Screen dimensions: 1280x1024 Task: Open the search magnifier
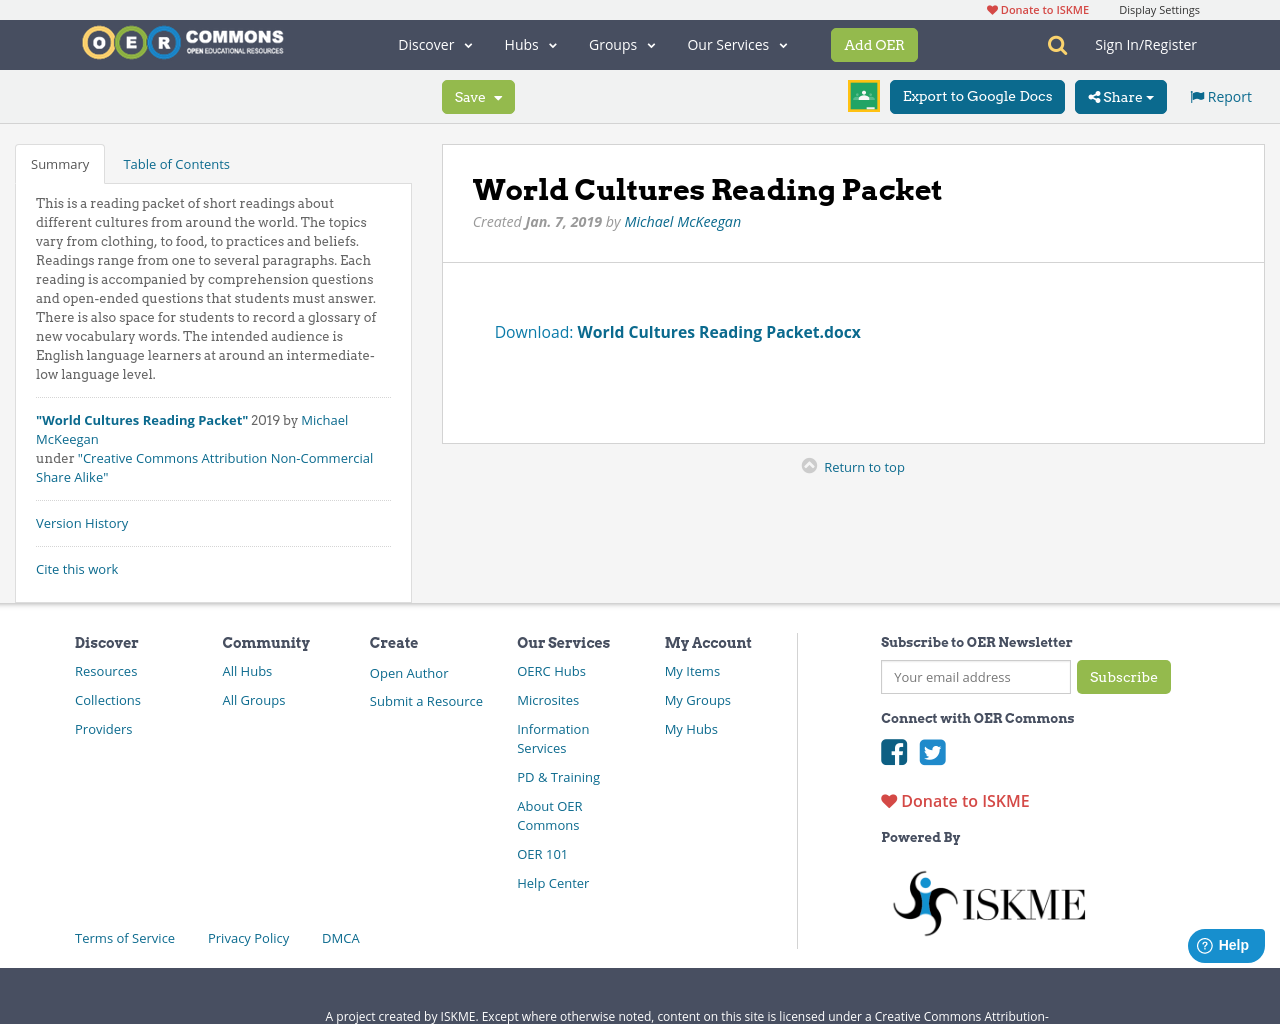click(x=1055, y=44)
